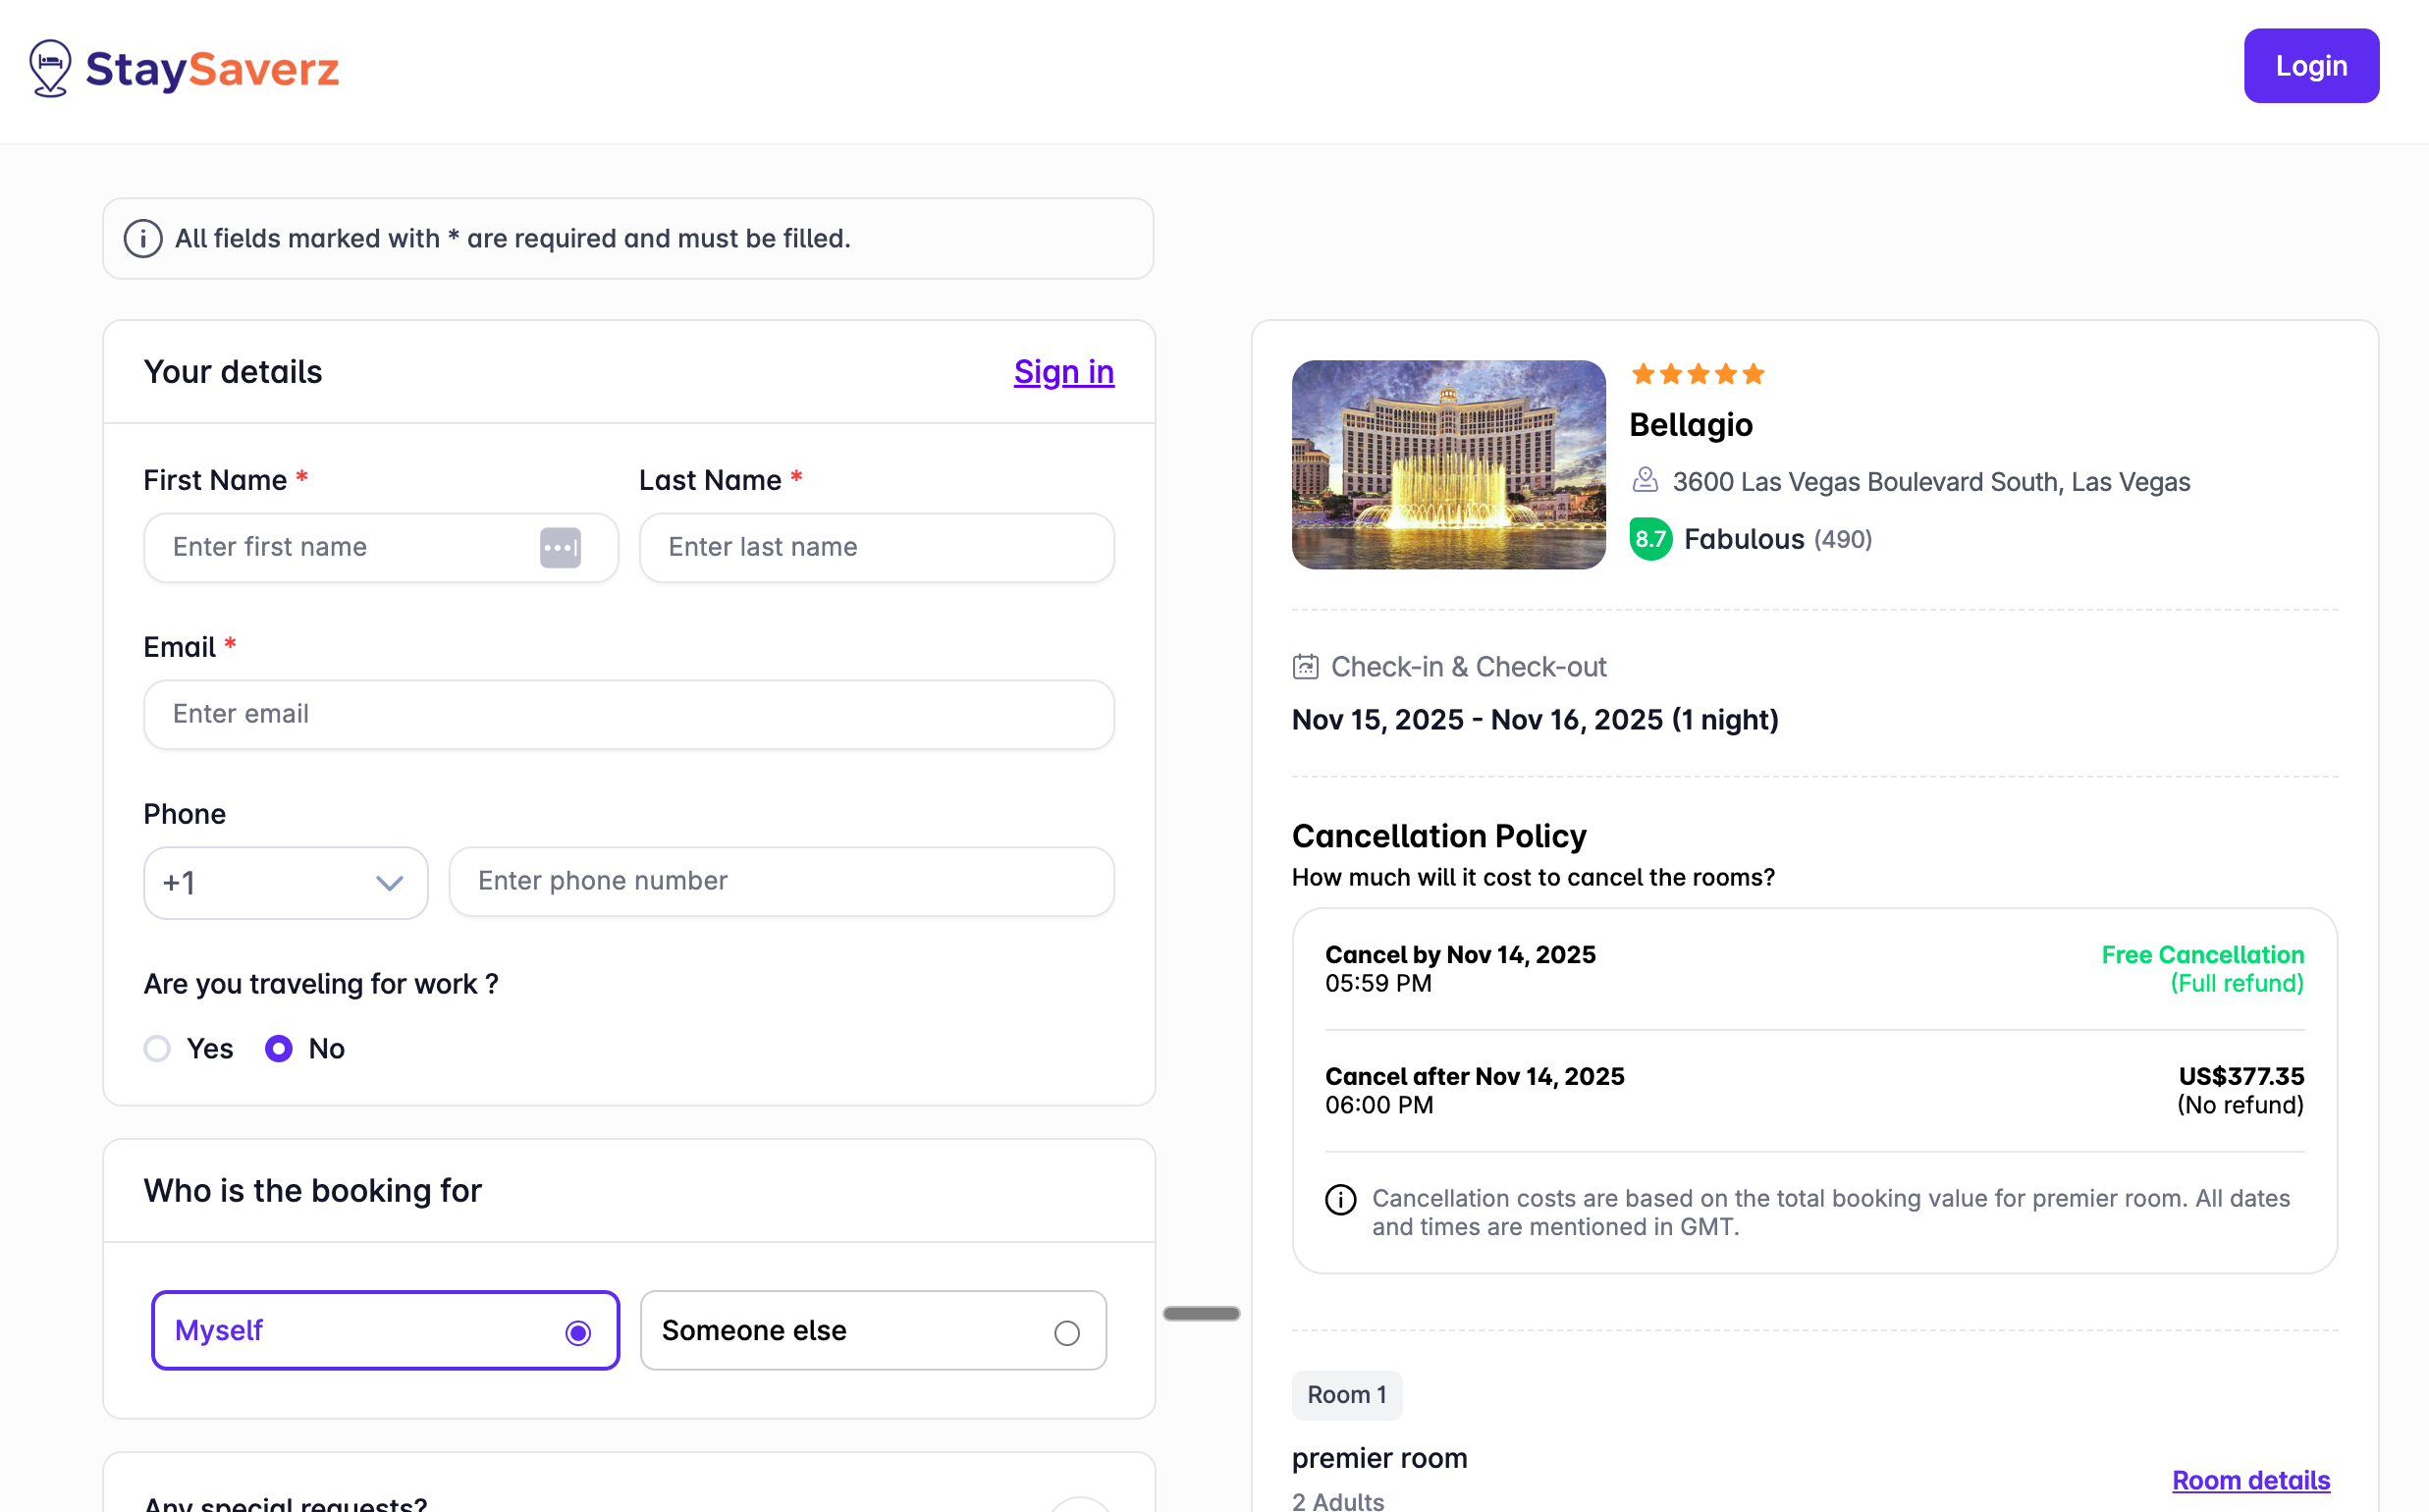Click the Room 1 label
Image resolution: width=2429 pixels, height=1512 pixels.
(1346, 1395)
